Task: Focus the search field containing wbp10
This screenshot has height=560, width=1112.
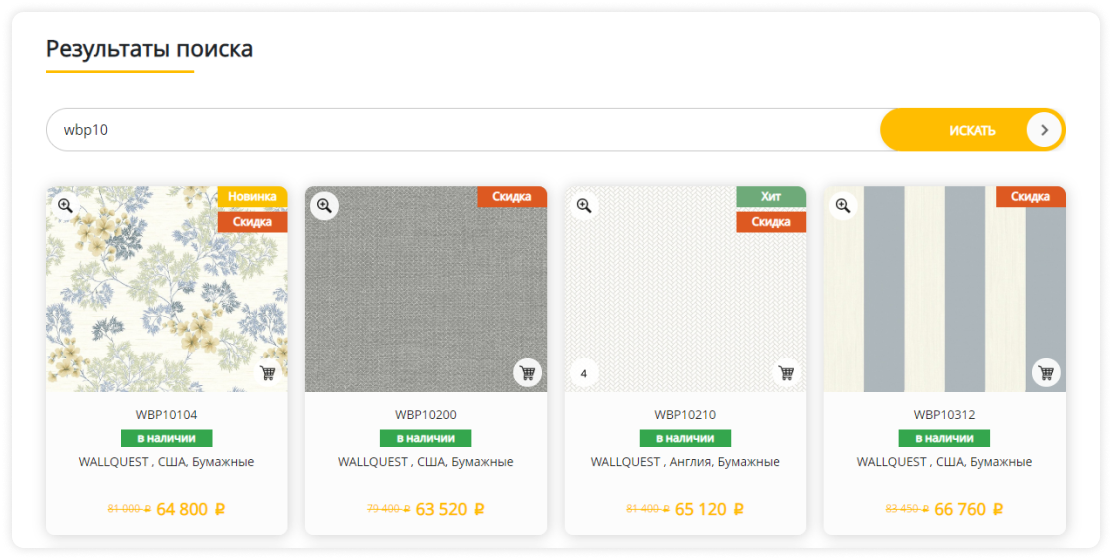Action: click(460, 130)
